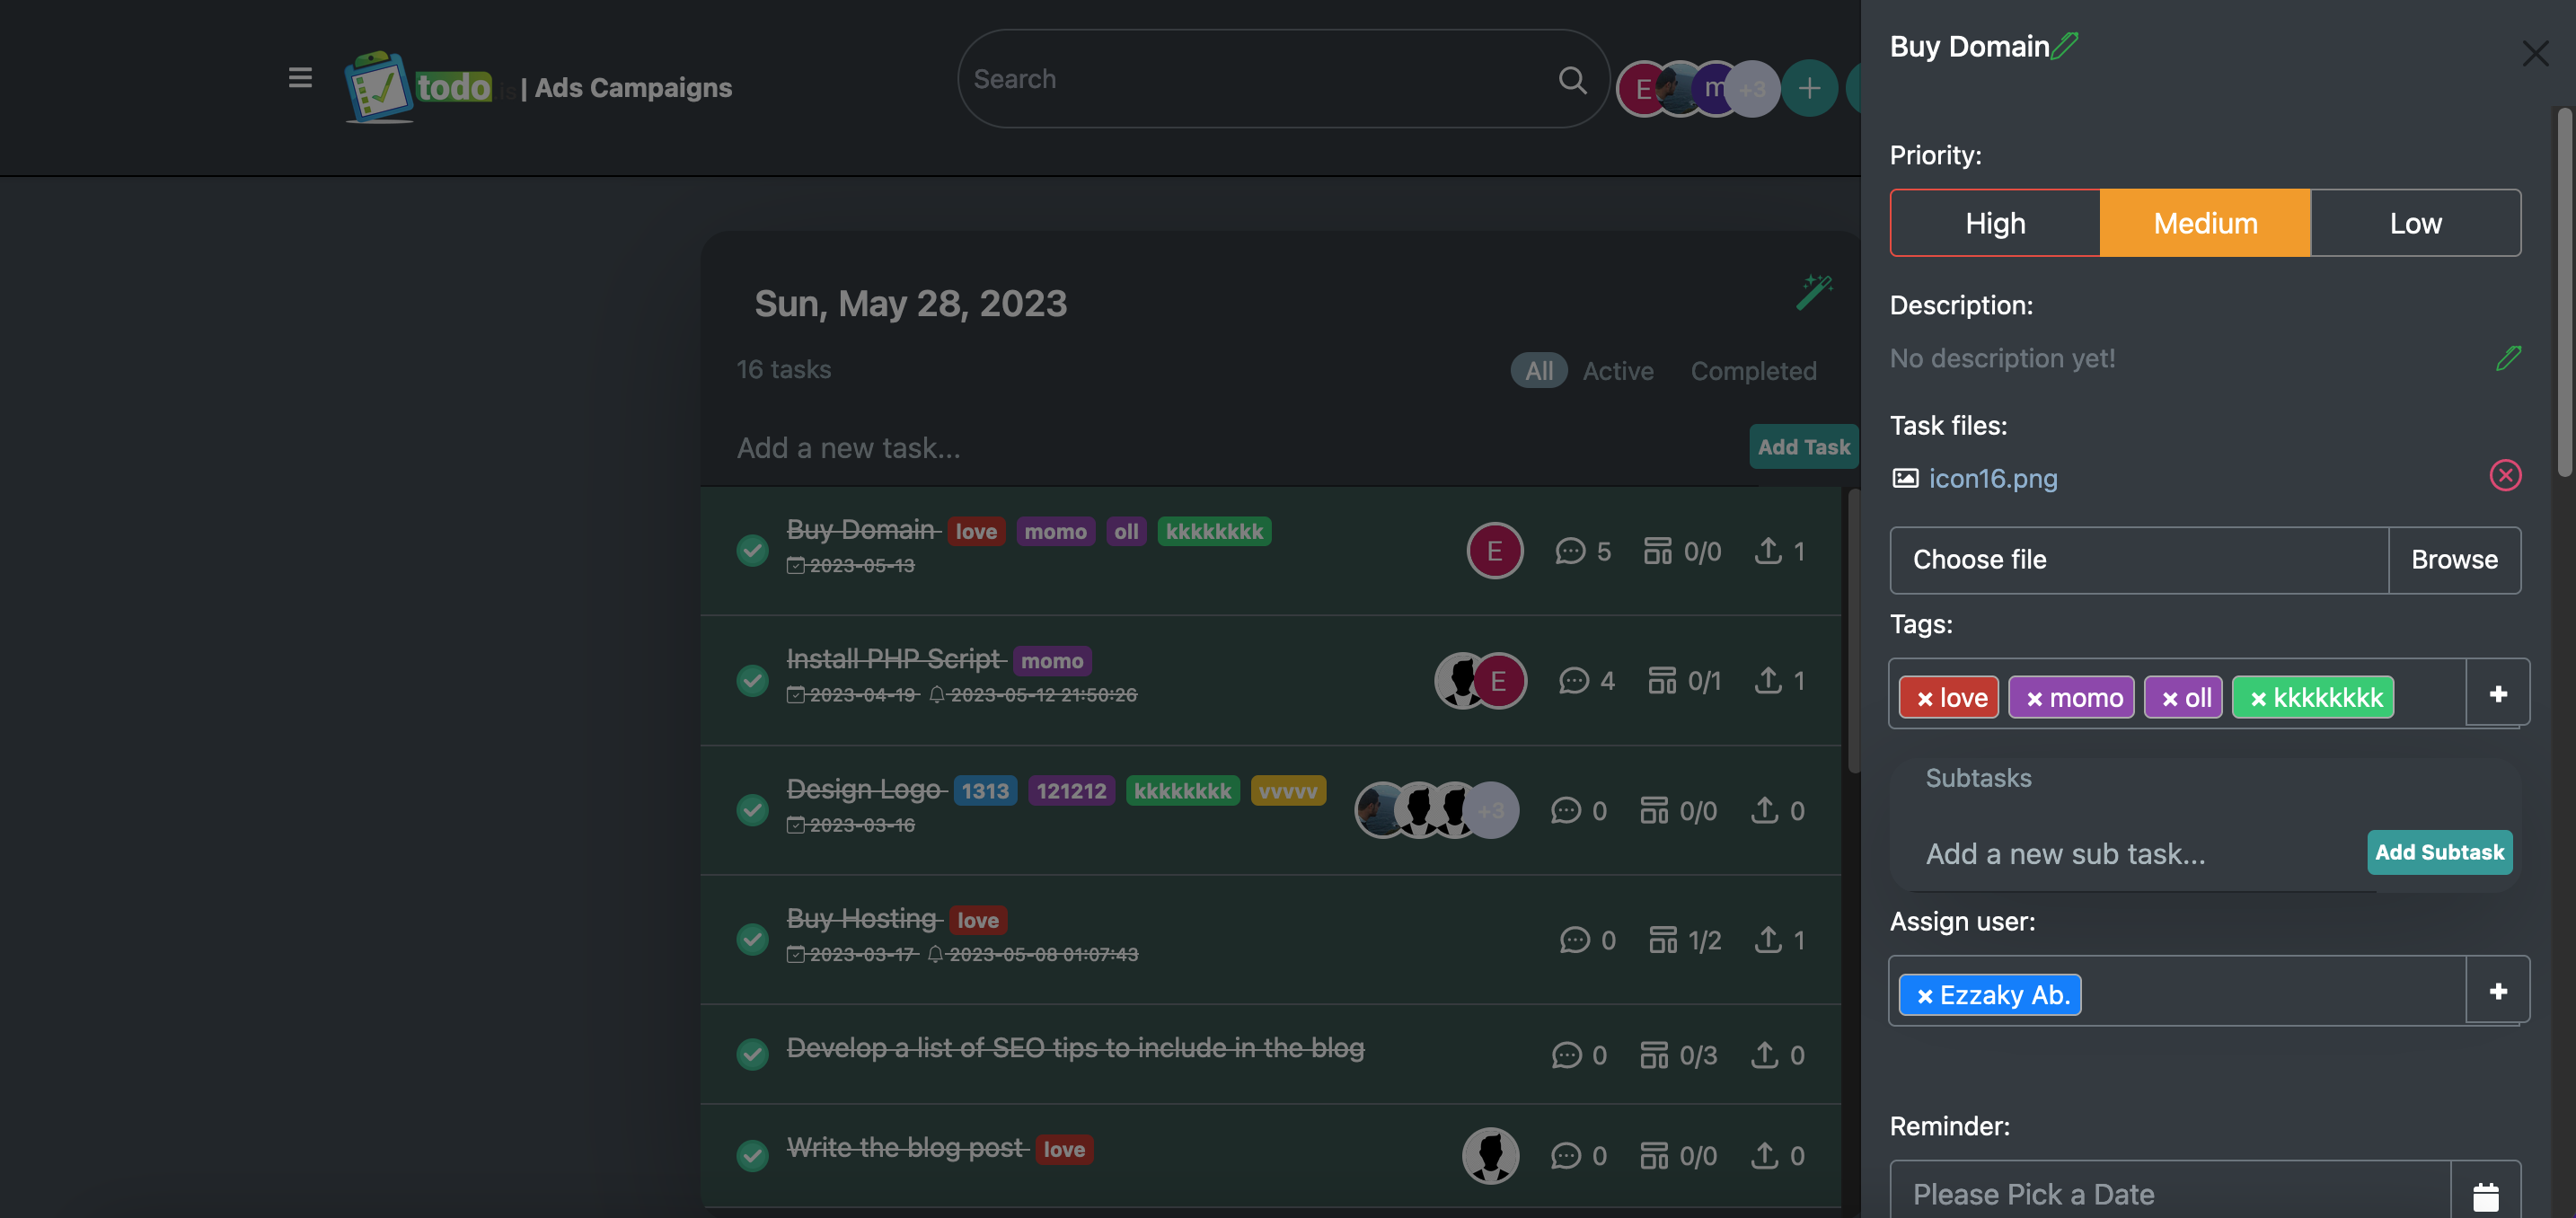Click the description edit pencil icon
Viewport: 2576px width, 1218px height.
pyautogui.click(x=2507, y=358)
